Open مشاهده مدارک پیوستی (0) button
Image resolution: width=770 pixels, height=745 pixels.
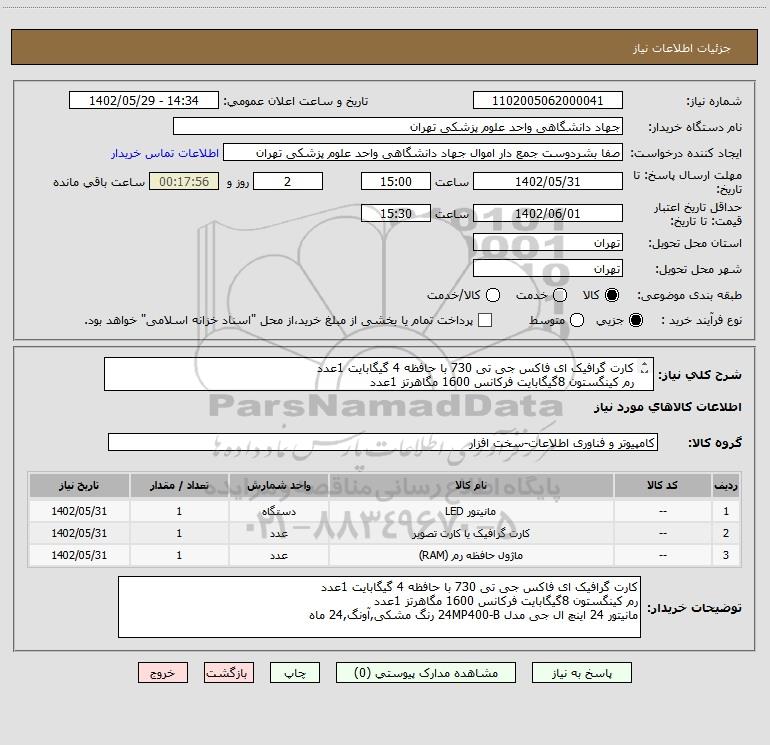428,673
